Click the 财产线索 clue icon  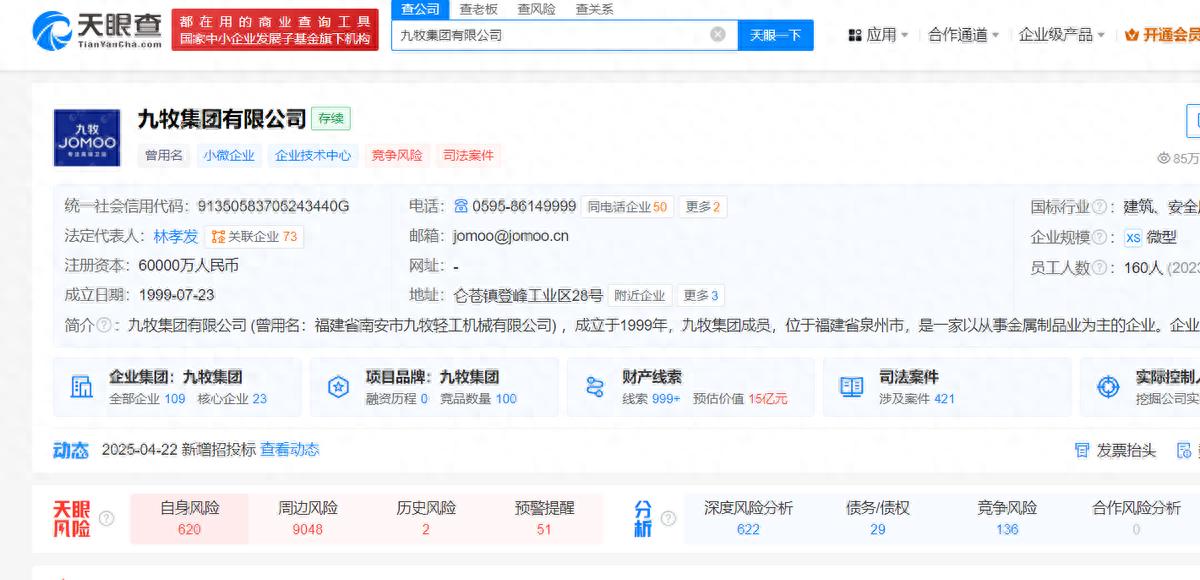pos(595,387)
